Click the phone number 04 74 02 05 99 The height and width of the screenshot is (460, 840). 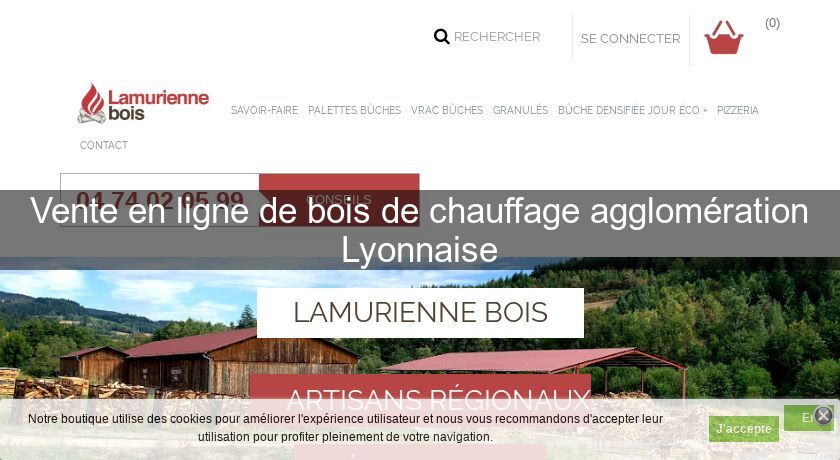coord(160,200)
